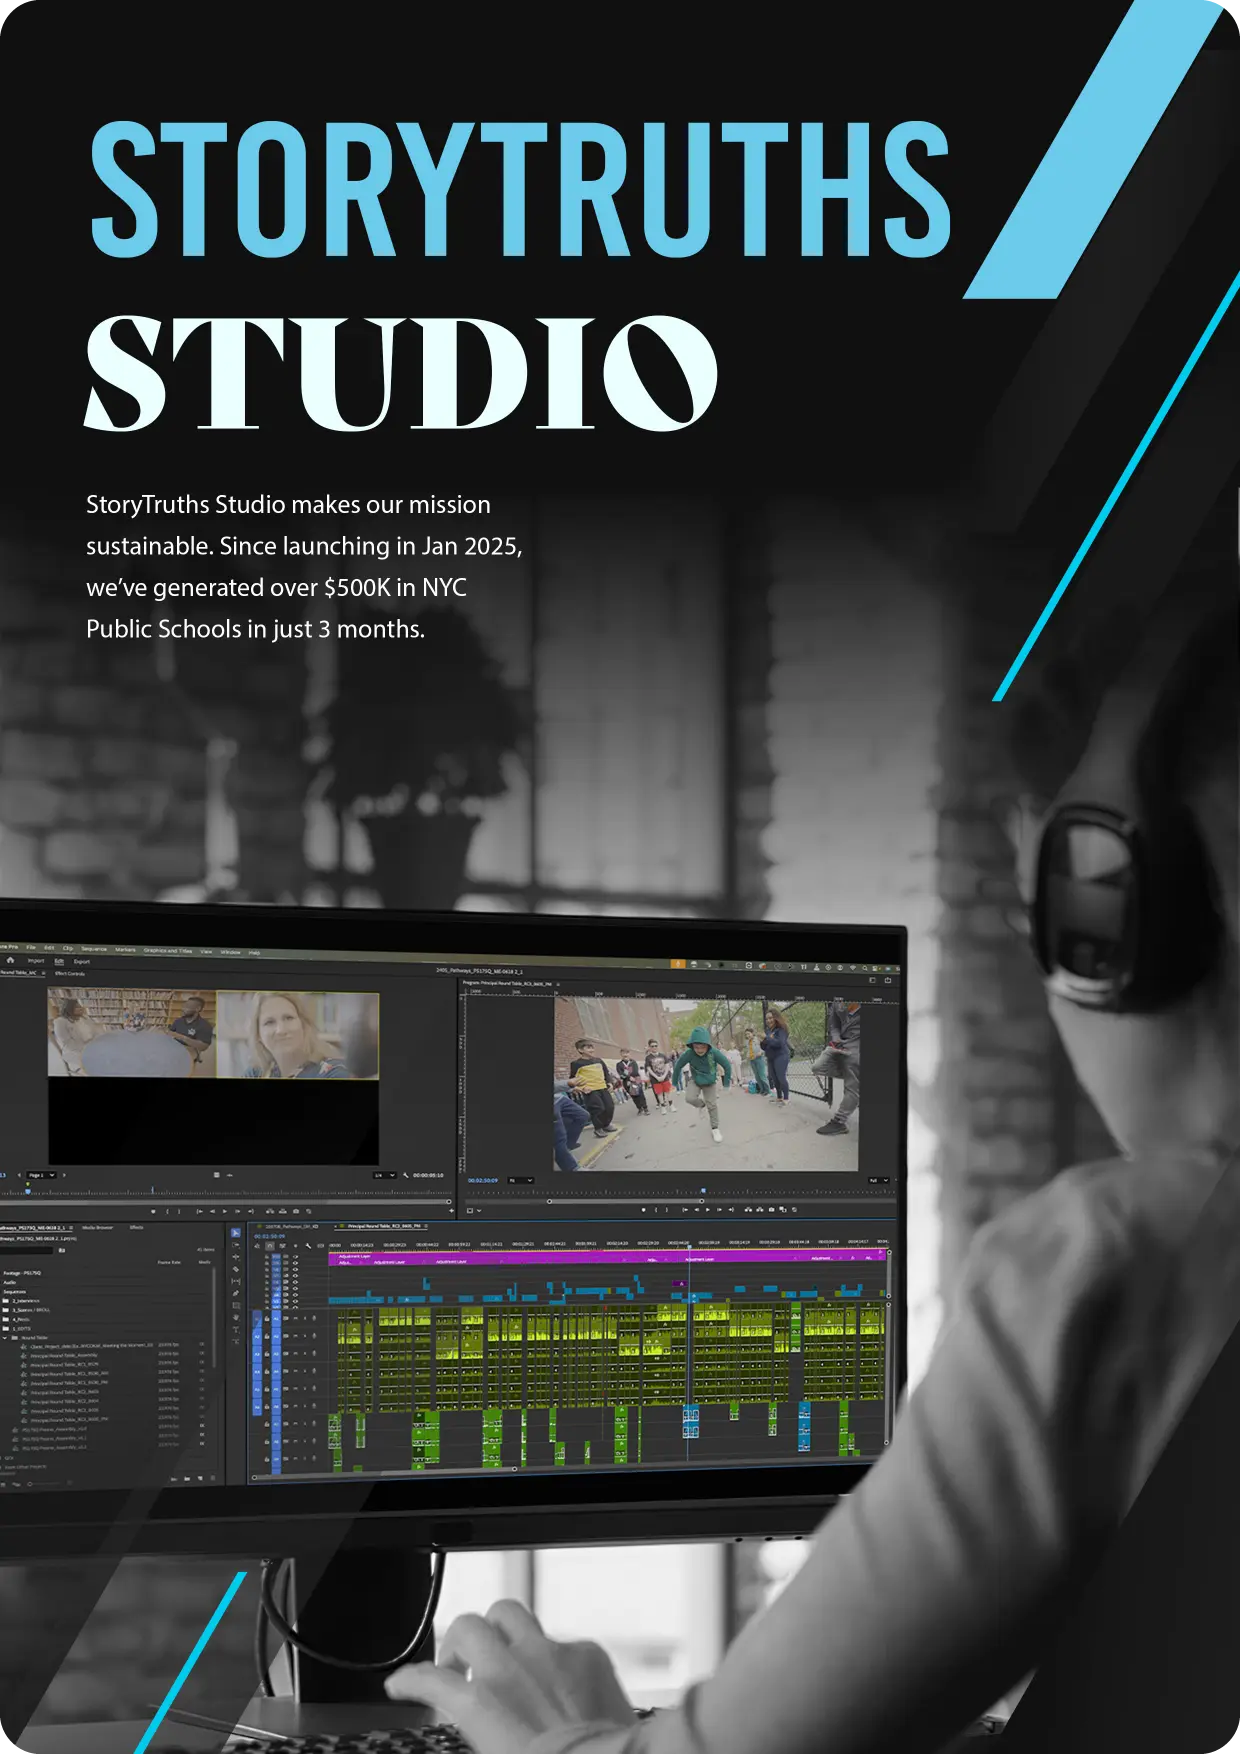
Task: Click Extract button in Program monitor
Action: (x=760, y=1210)
